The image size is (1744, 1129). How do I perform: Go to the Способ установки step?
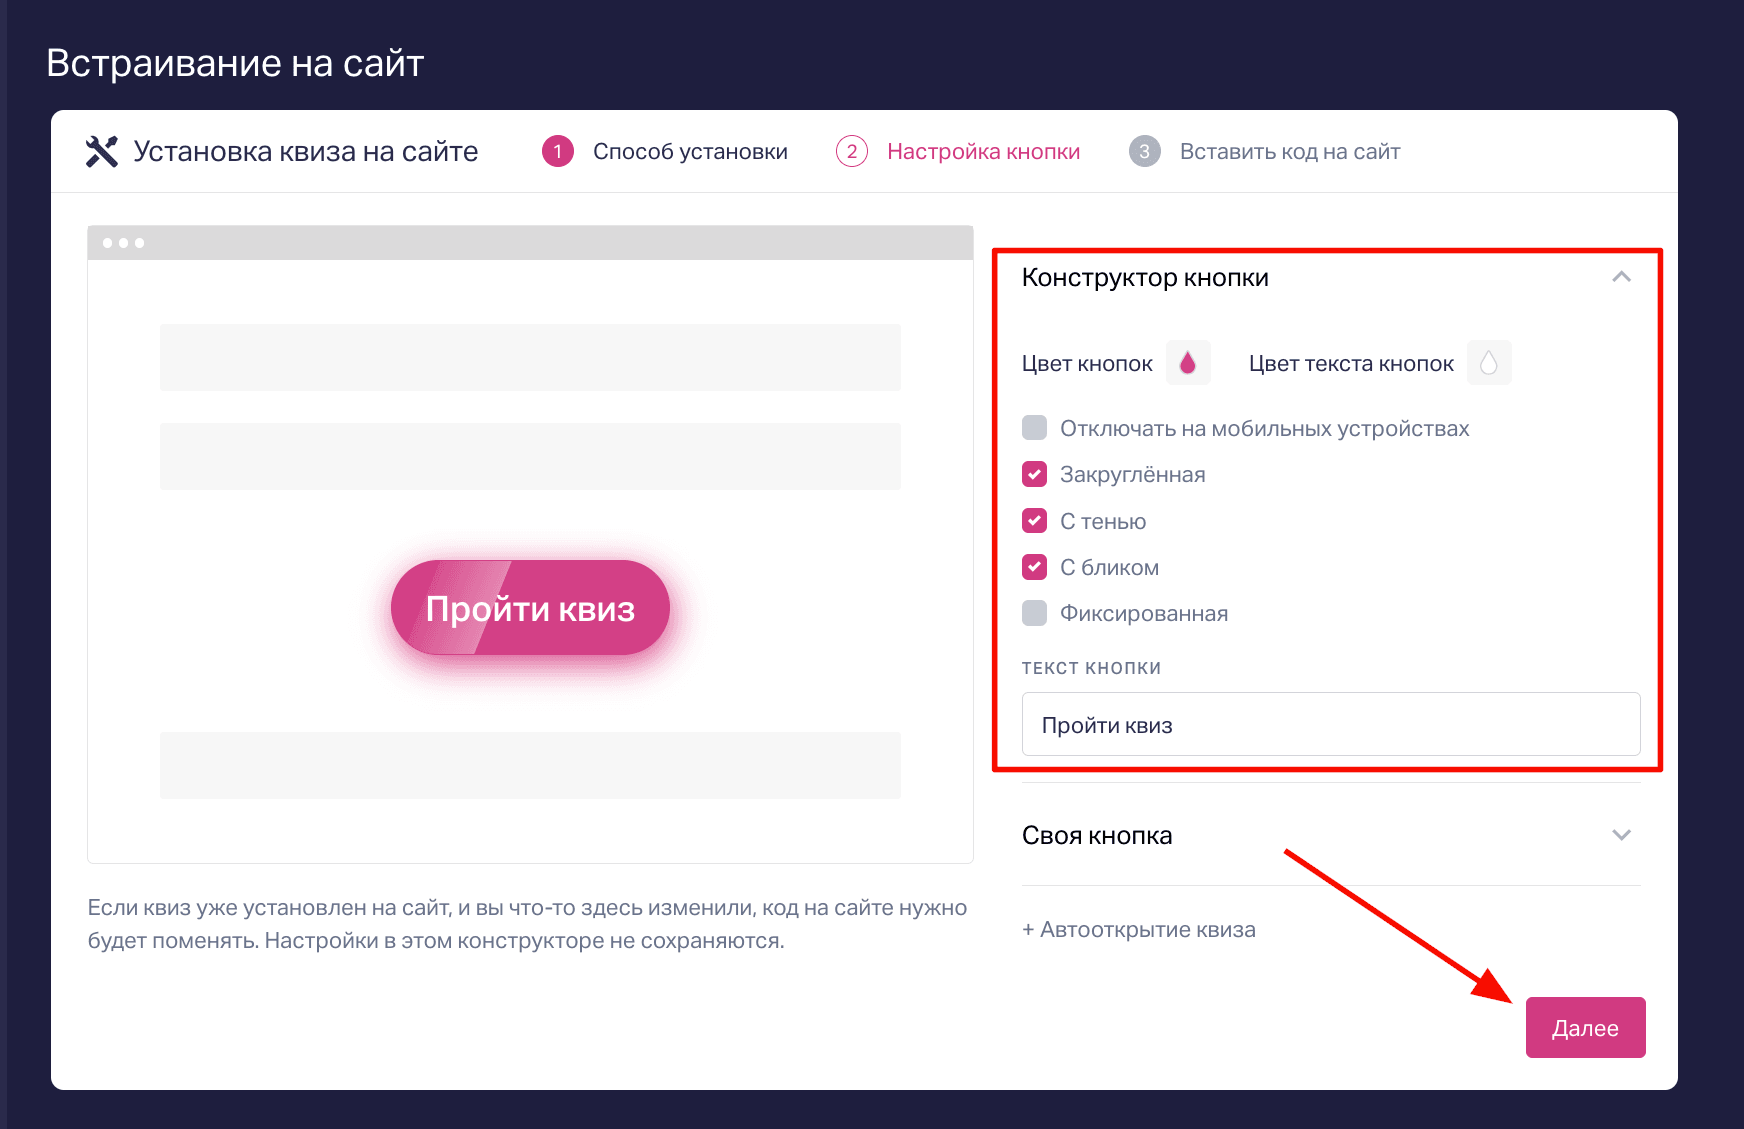coord(690,151)
